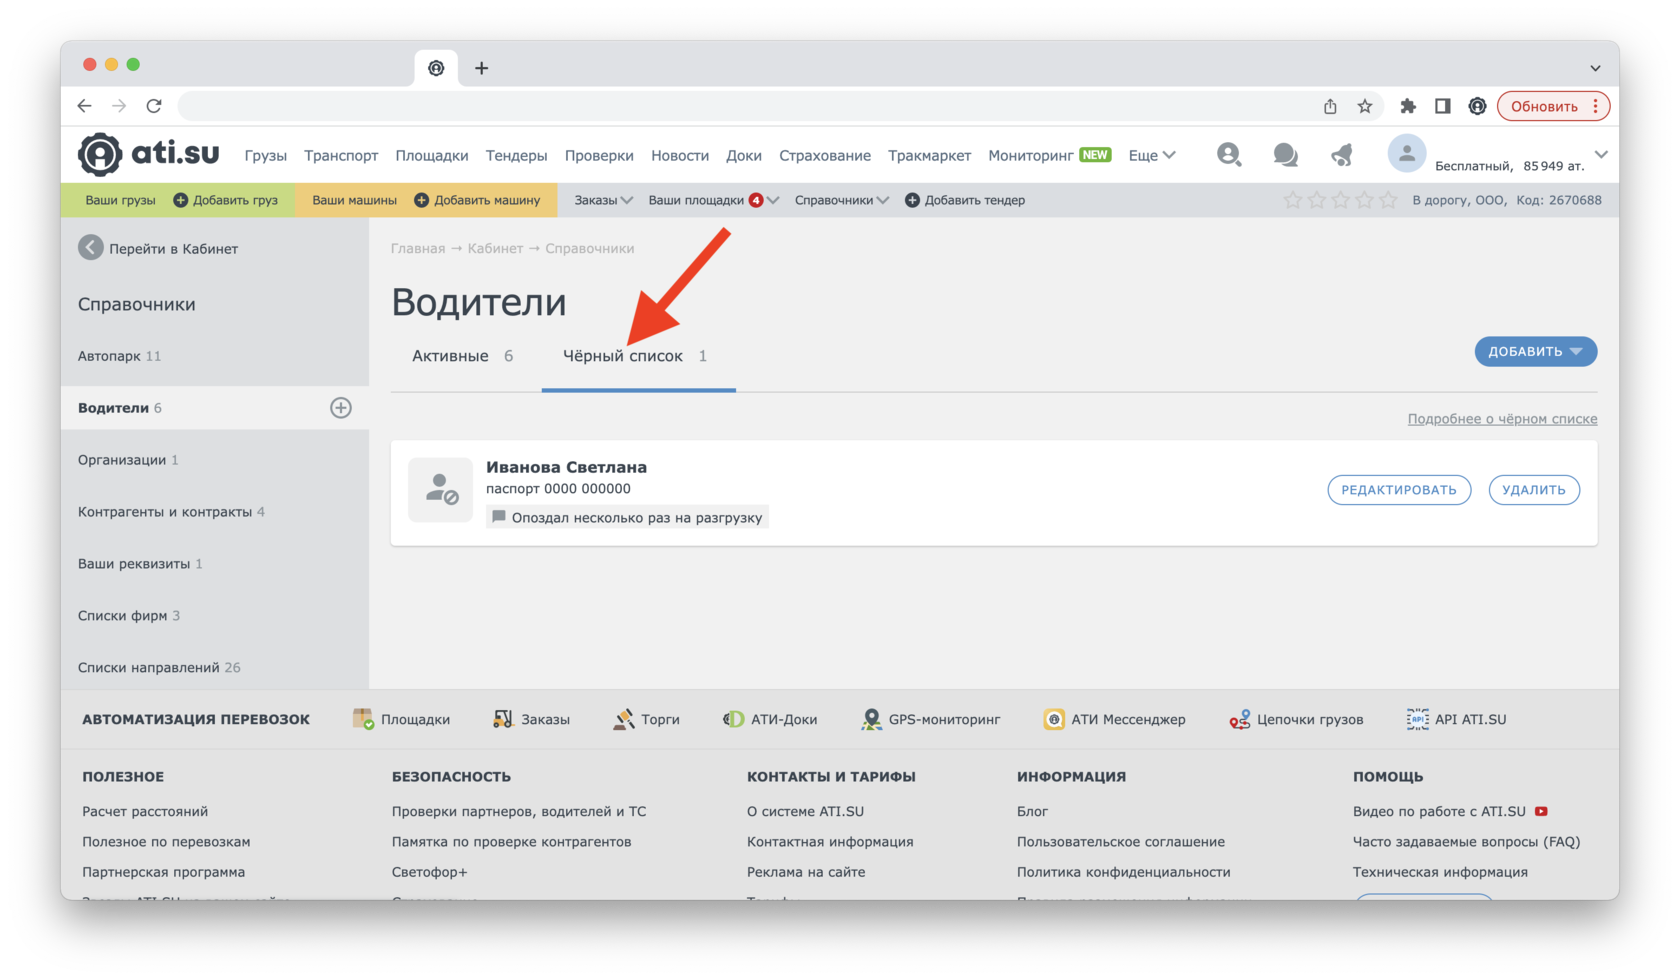Open АТИ Мессенджер in the automation bar
The width and height of the screenshot is (1680, 980).
tap(1114, 719)
